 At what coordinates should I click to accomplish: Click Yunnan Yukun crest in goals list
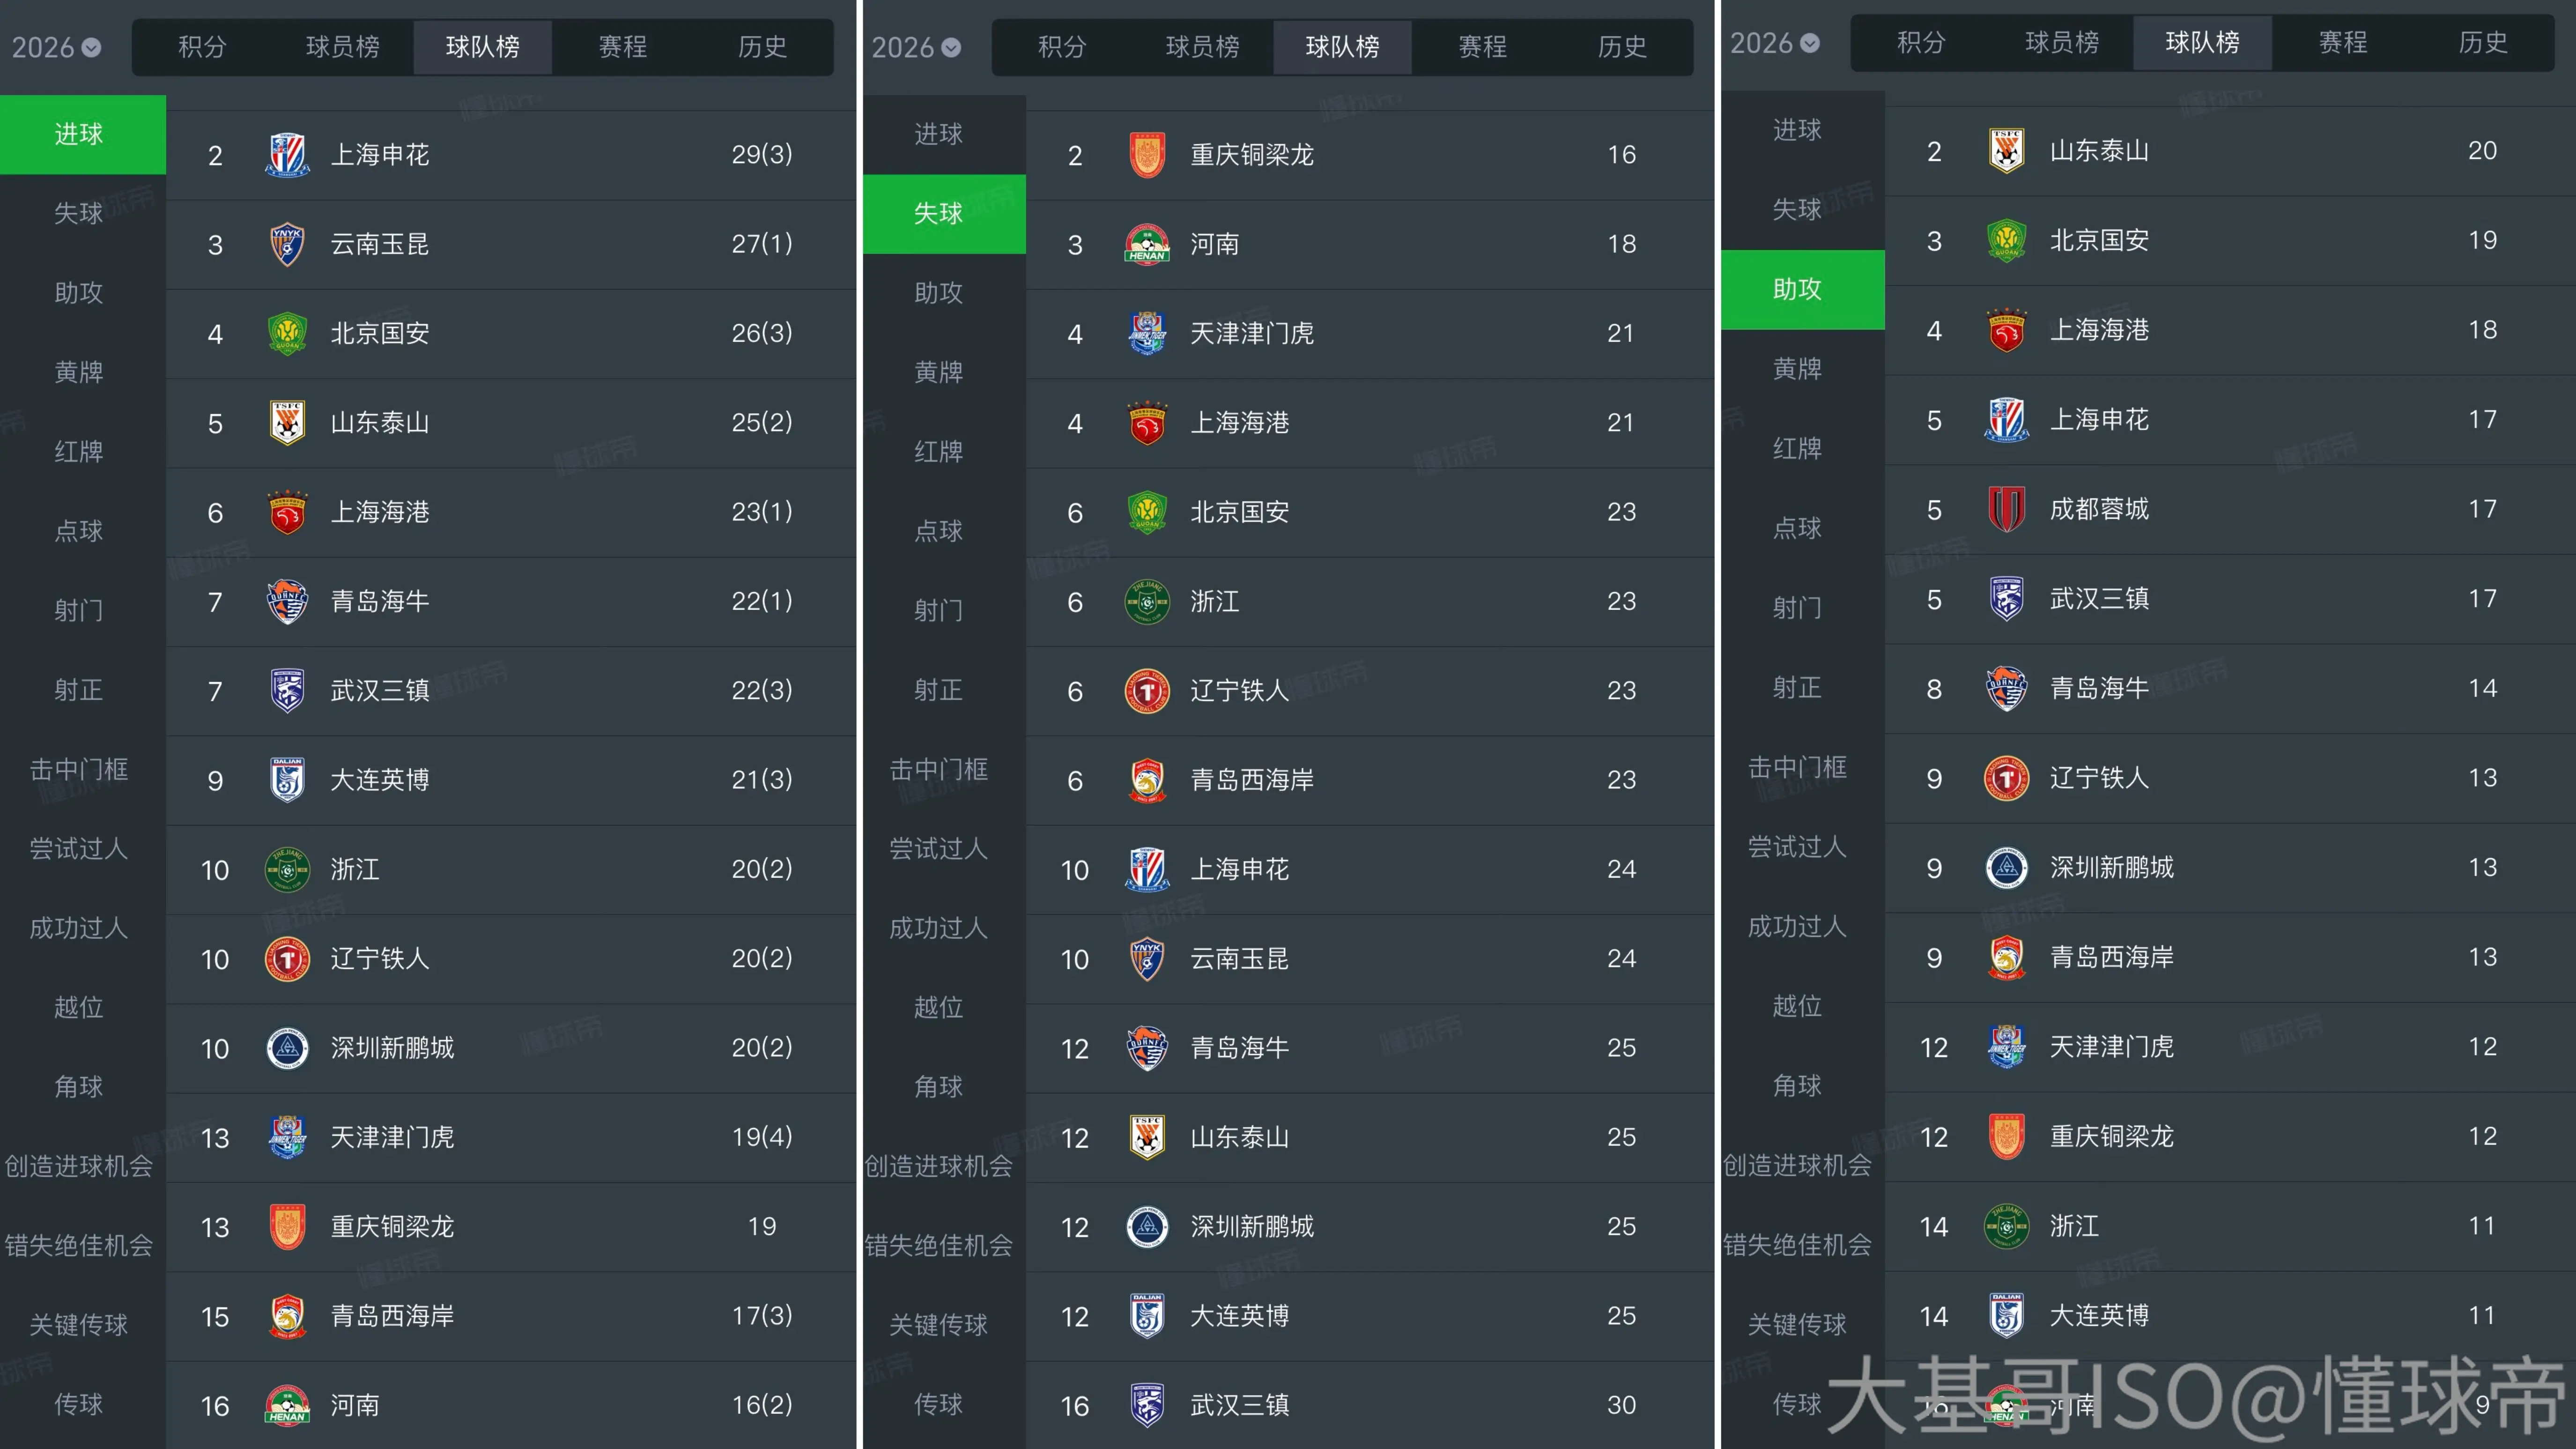point(287,244)
